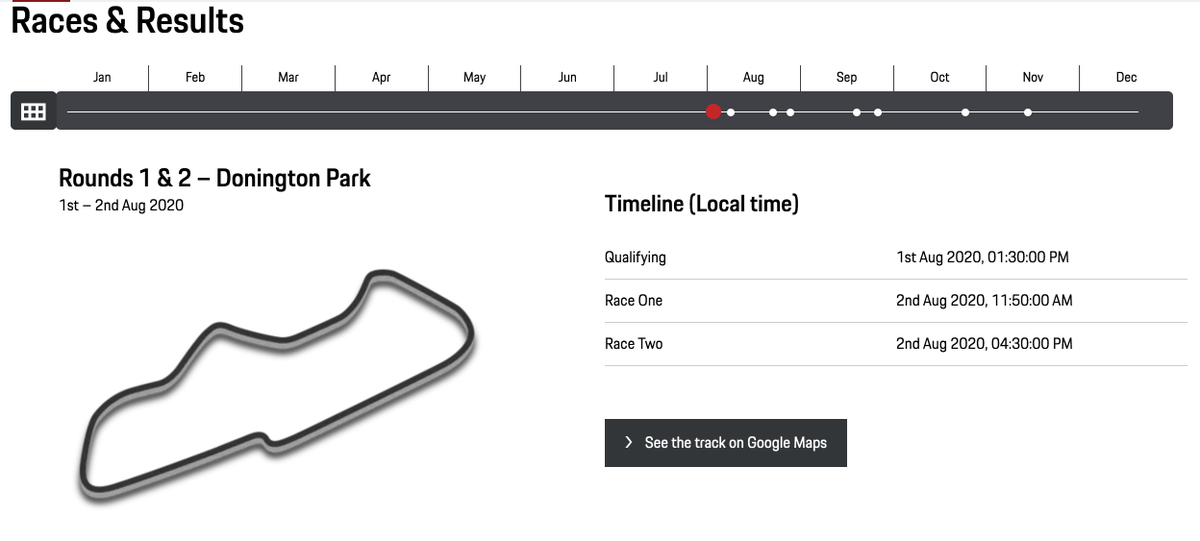Click the 'Aug' month label
1200x541 pixels.
click(x=753, y=77)
